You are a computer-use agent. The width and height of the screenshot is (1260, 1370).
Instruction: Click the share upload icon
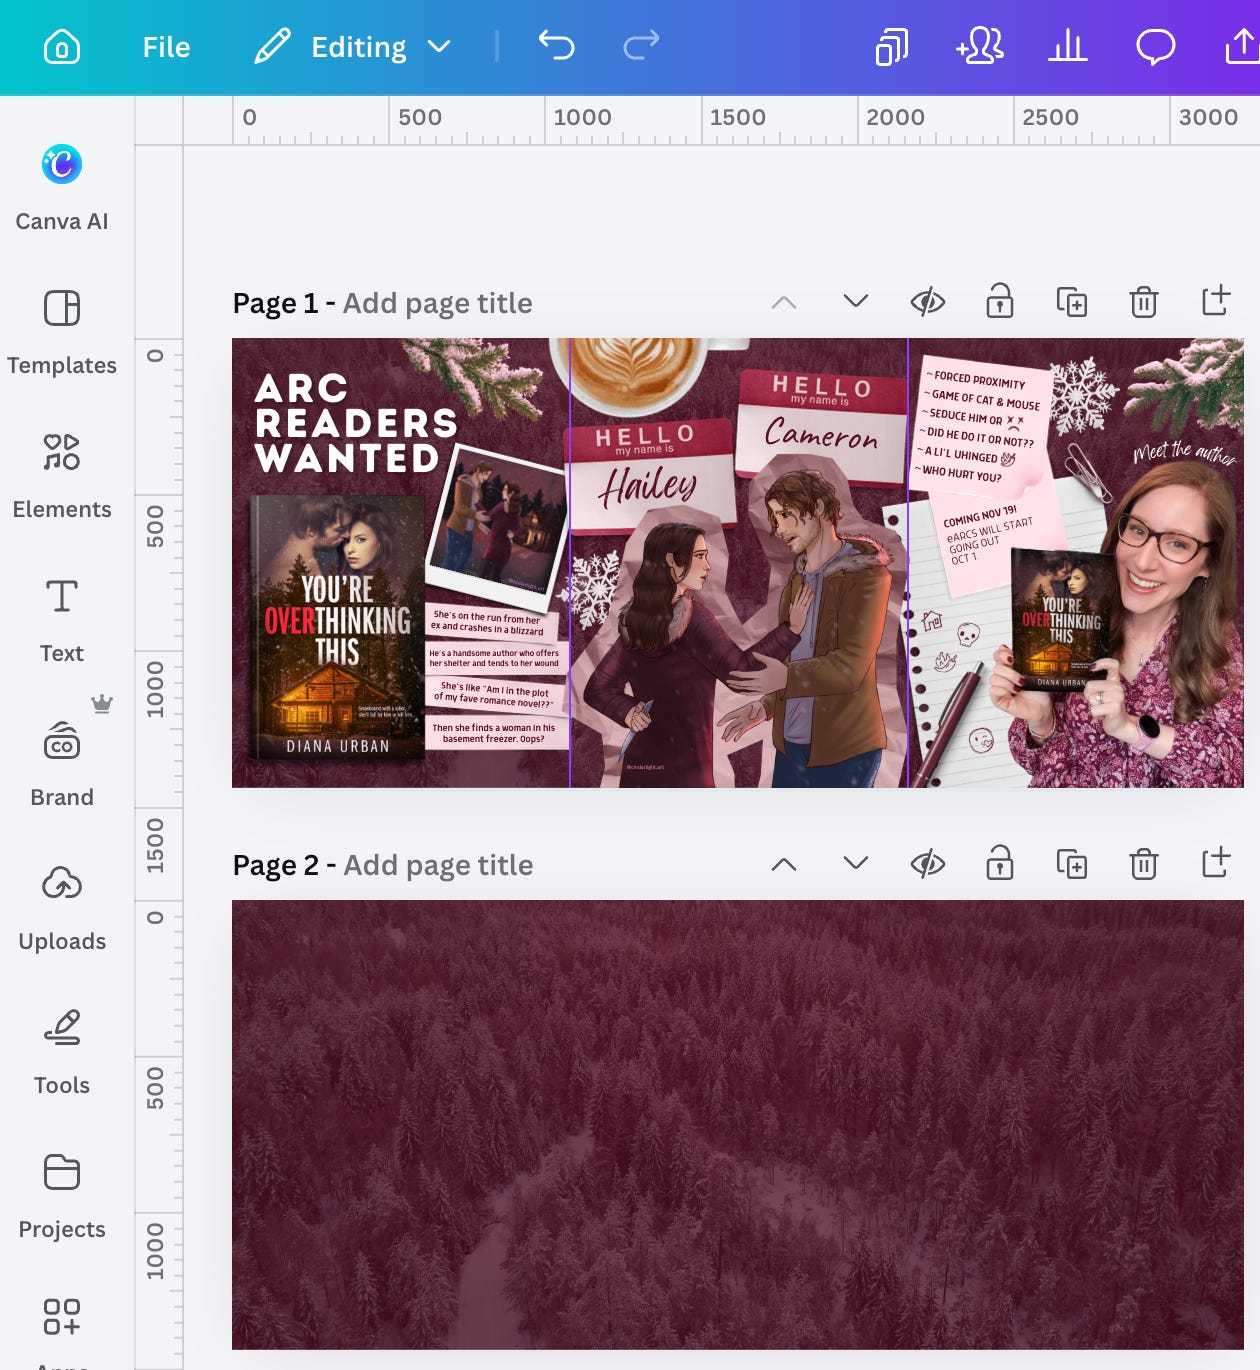(1242, 46)
